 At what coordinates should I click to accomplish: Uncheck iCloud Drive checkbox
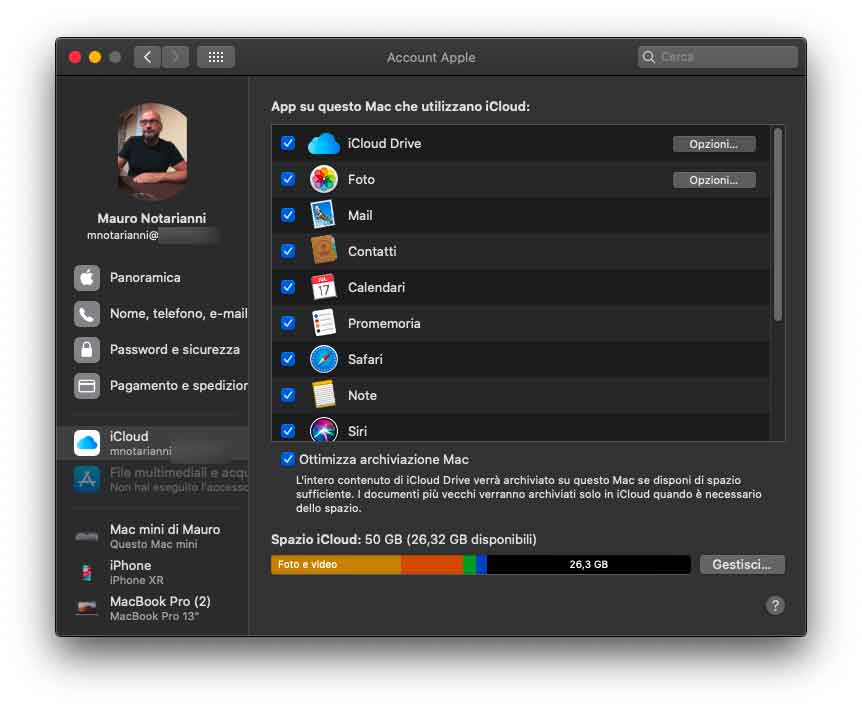288,143
